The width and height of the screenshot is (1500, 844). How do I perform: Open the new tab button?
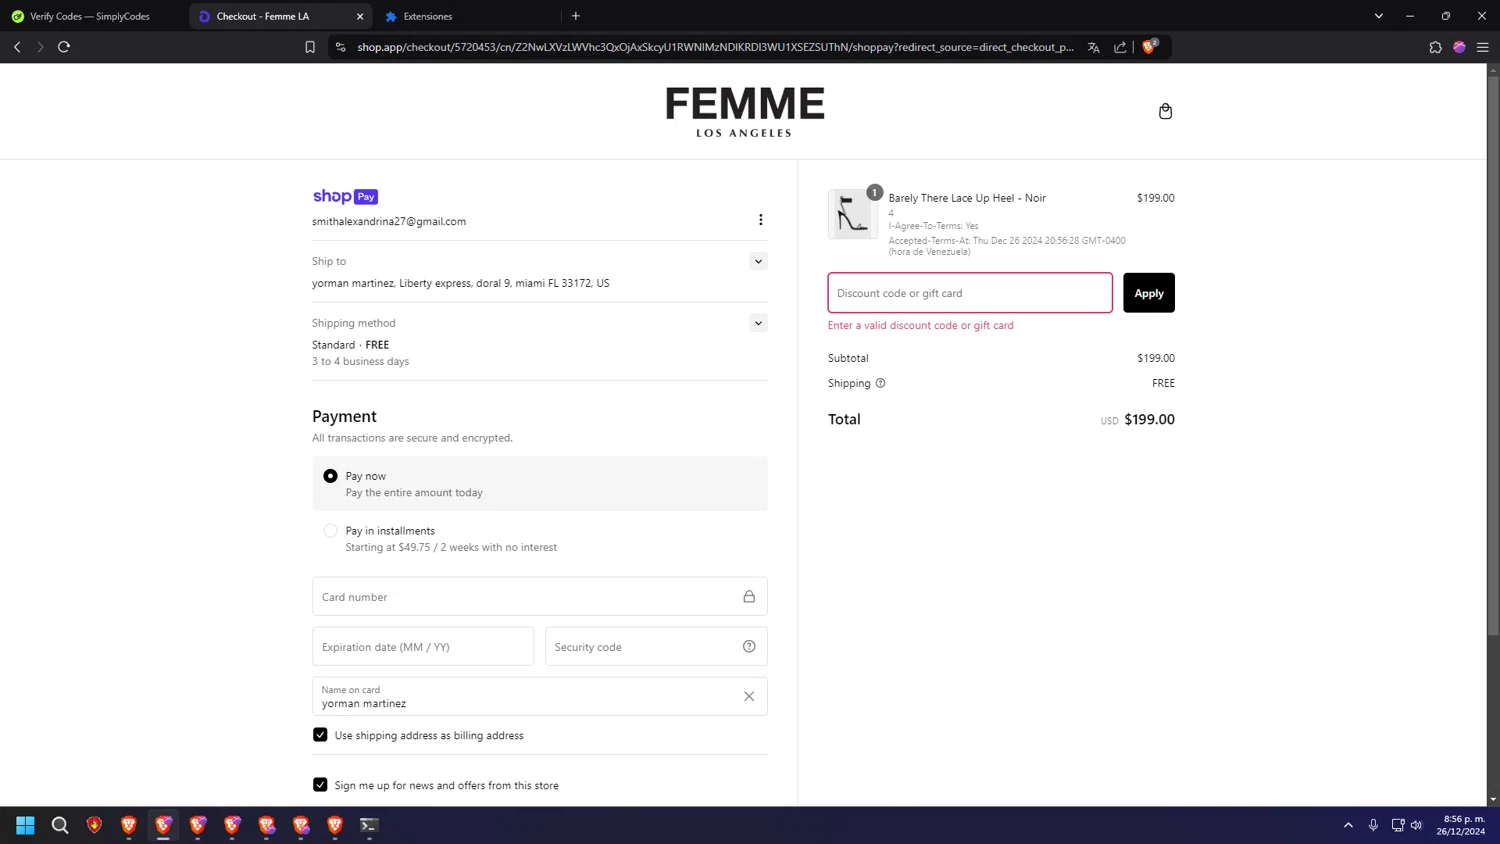pyautogui.click(x=576, y=16)
